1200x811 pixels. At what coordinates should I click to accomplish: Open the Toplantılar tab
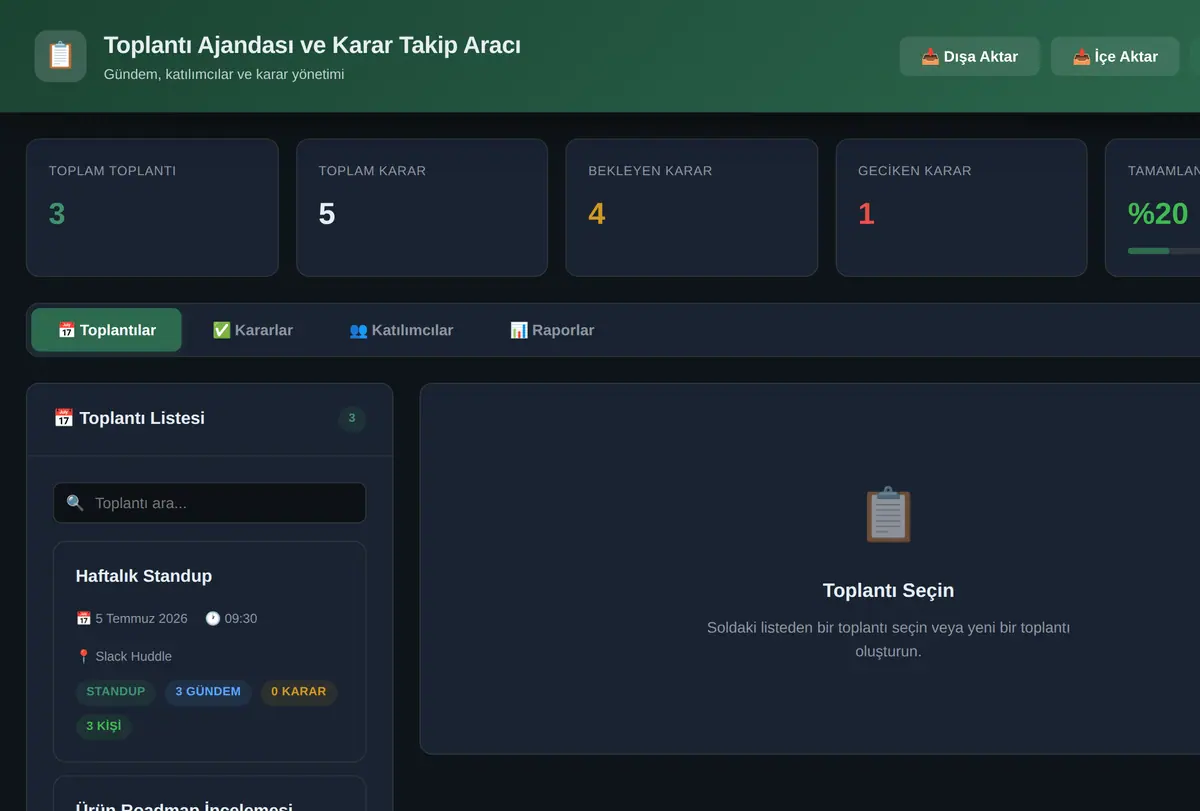107,330
